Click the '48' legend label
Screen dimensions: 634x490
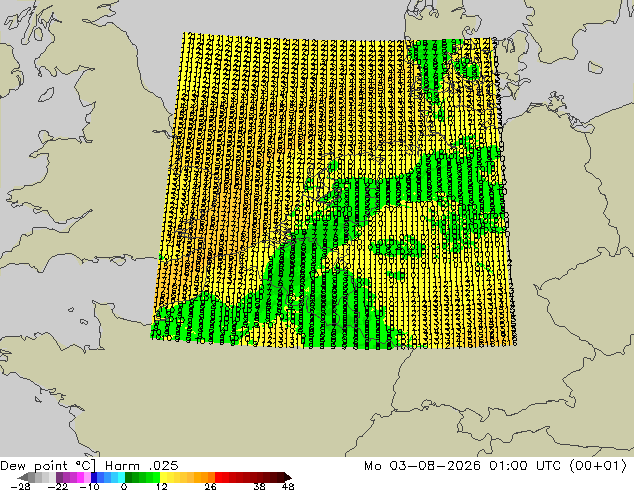(288, 486)
